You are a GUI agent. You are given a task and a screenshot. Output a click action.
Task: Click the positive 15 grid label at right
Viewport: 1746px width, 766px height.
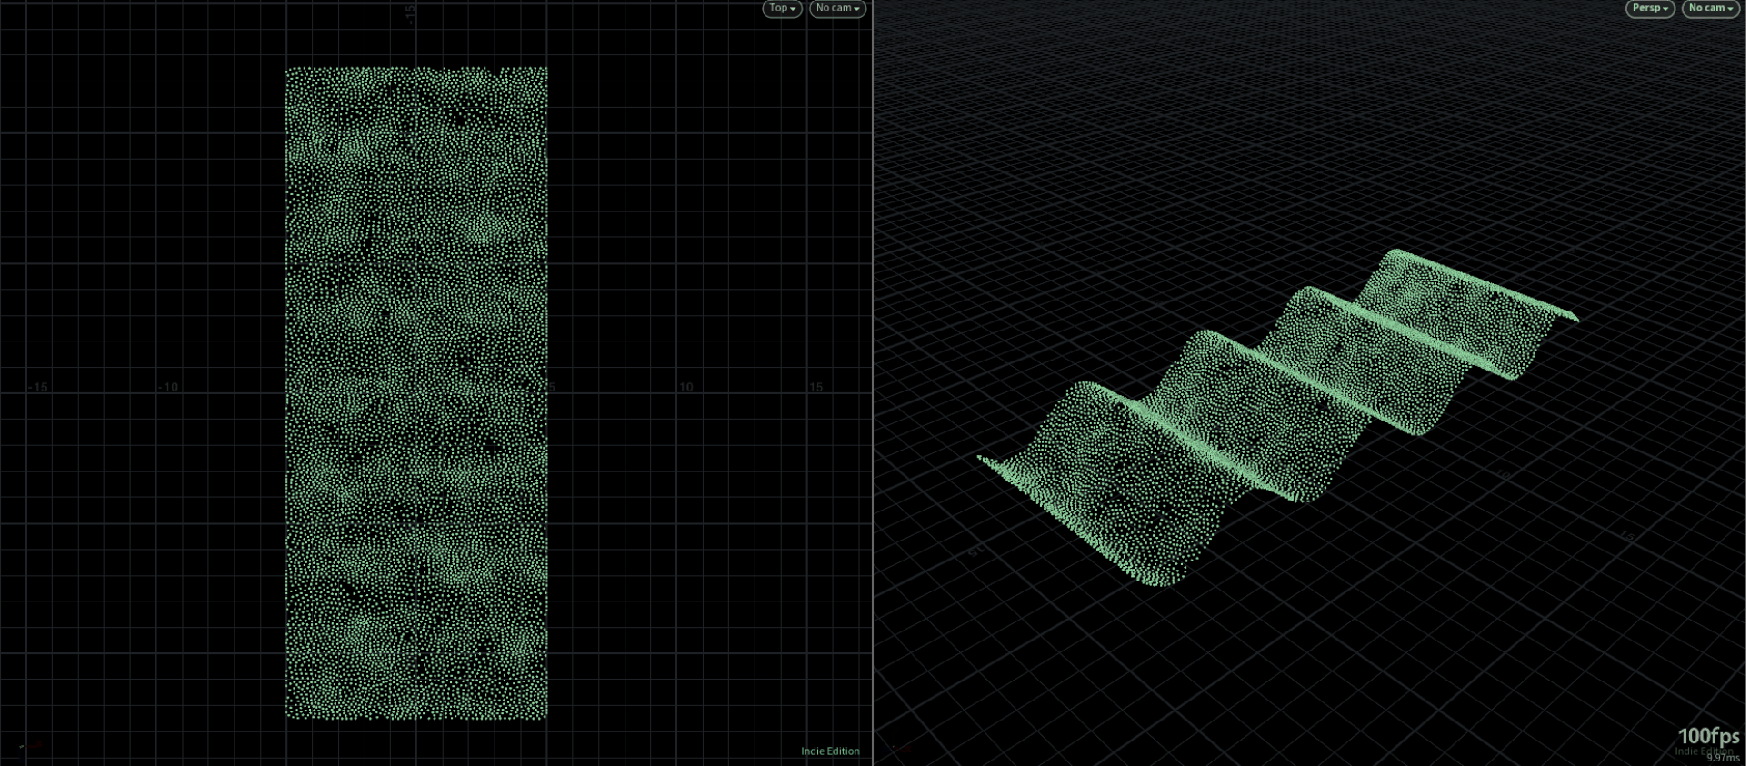816,387
